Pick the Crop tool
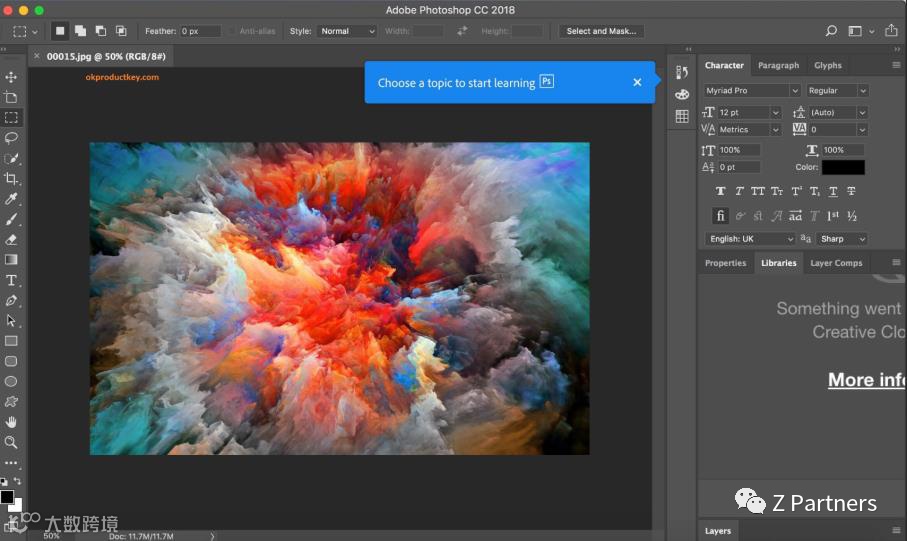The height and width of the screenshot is (541, 907). pyautogui.click(x=11, y=178)
